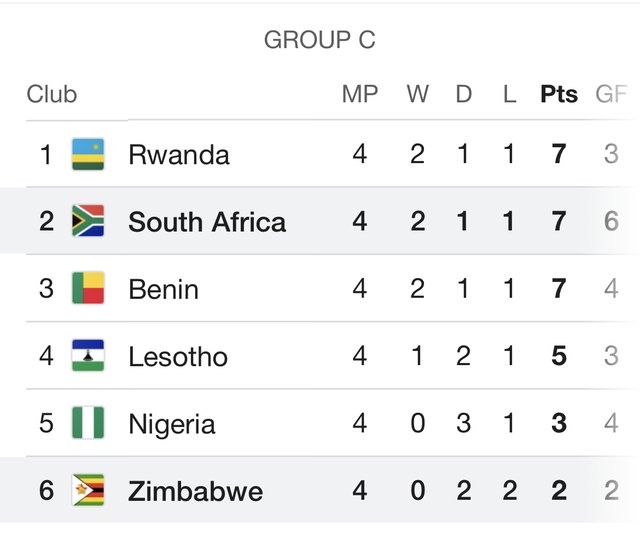Click the Nigeria flag icon

pyautogui.click(x=88, y=422)
